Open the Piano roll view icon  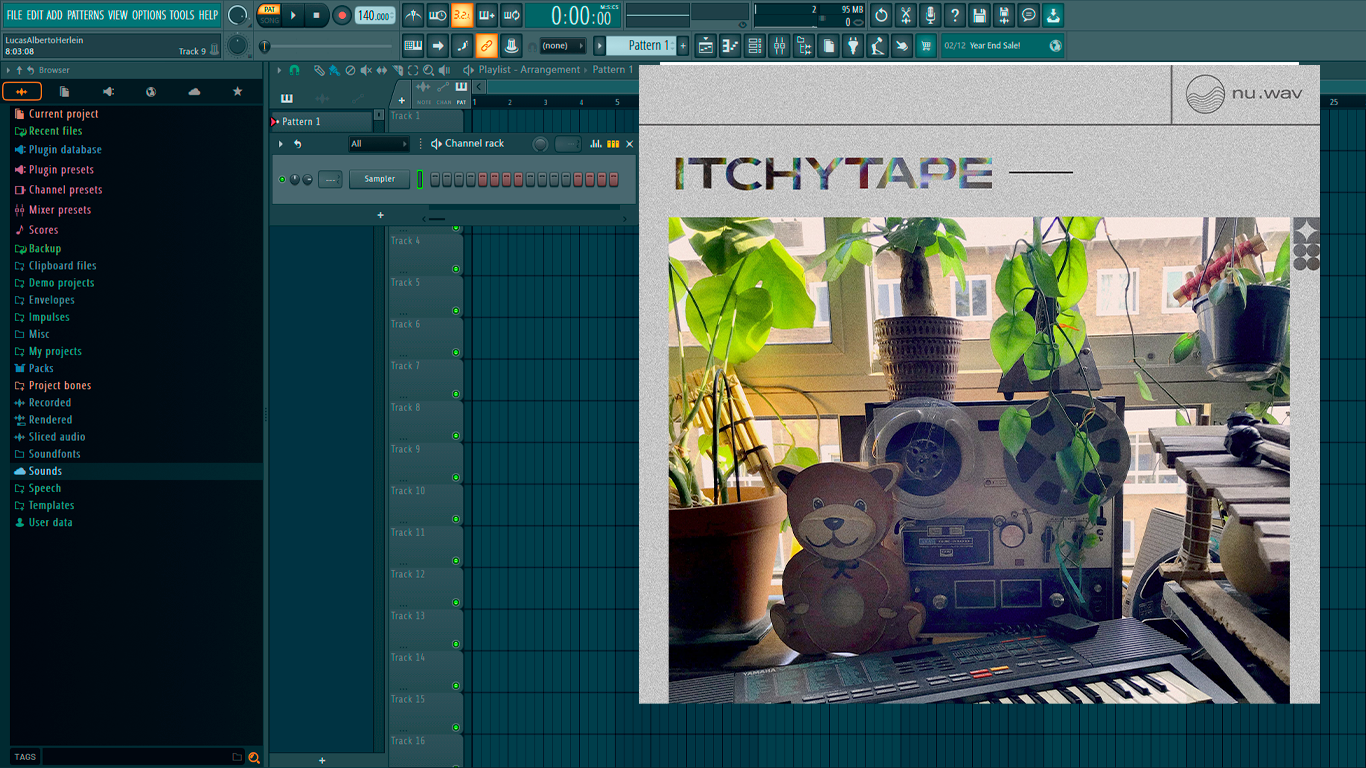pyautogui.click(x=730, y=45)
